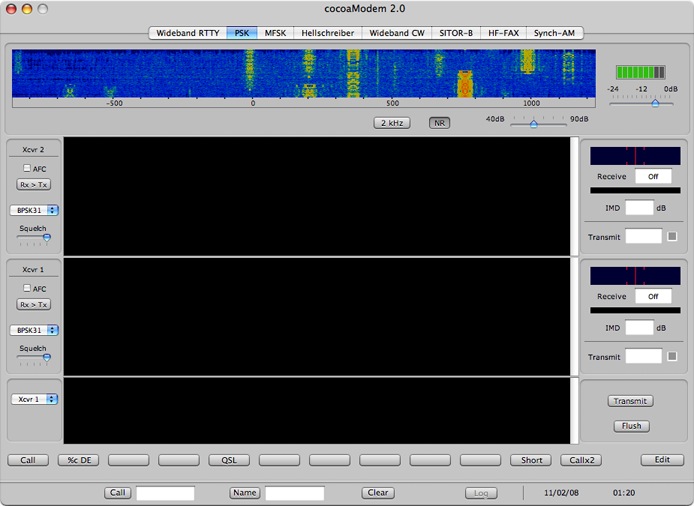
Task: Click the strong red signal in the waterfall
Action: click(x=465, y=84)
